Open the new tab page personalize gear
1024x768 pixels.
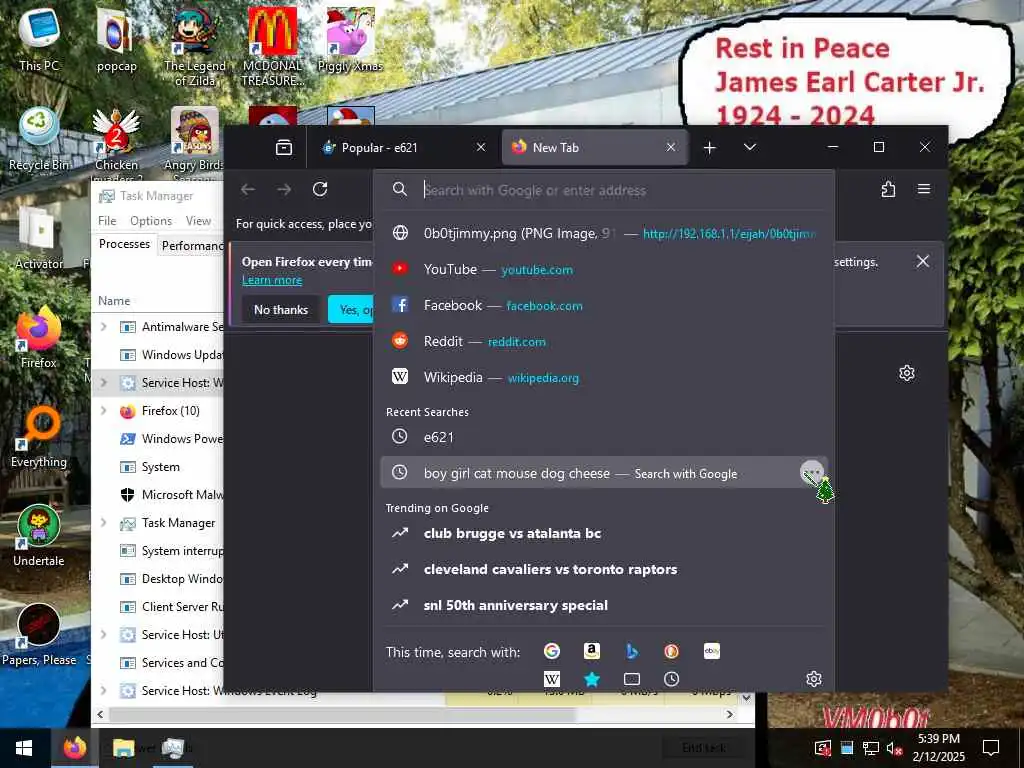coord(906,373)
